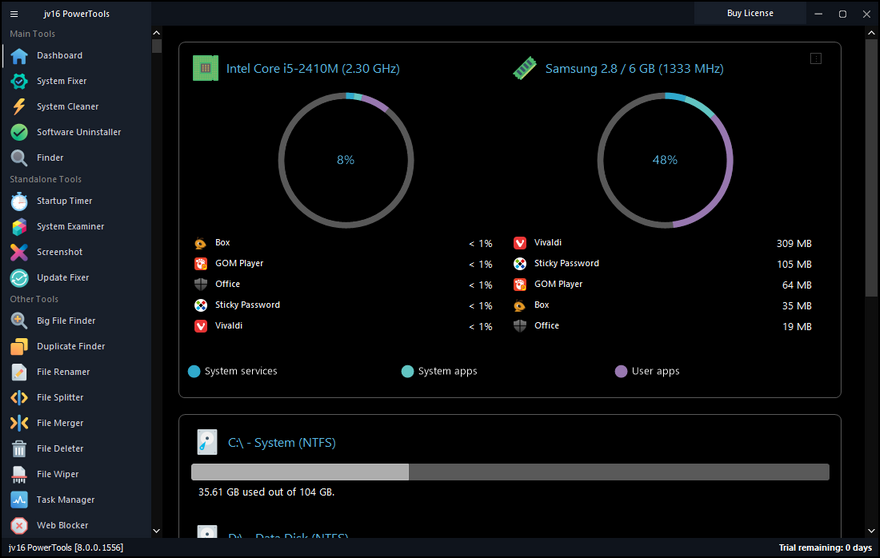Open System Fixer from sidebar
880x558 pixels.
coord(62,81)
